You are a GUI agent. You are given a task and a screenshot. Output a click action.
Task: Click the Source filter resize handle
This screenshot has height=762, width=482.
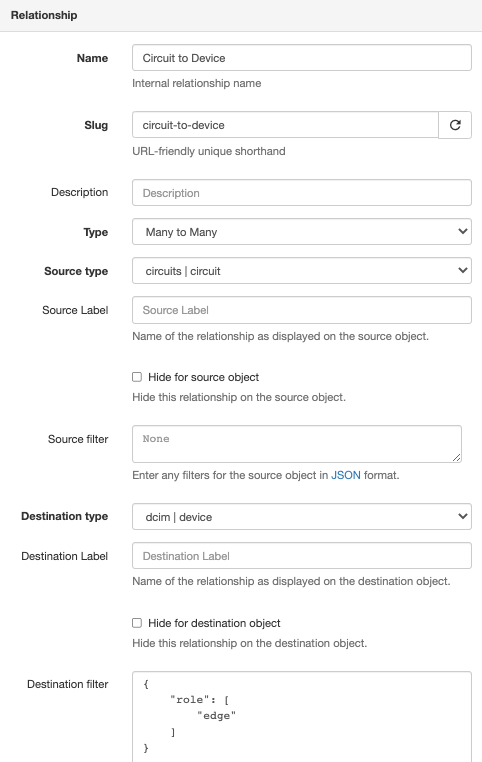456,457
